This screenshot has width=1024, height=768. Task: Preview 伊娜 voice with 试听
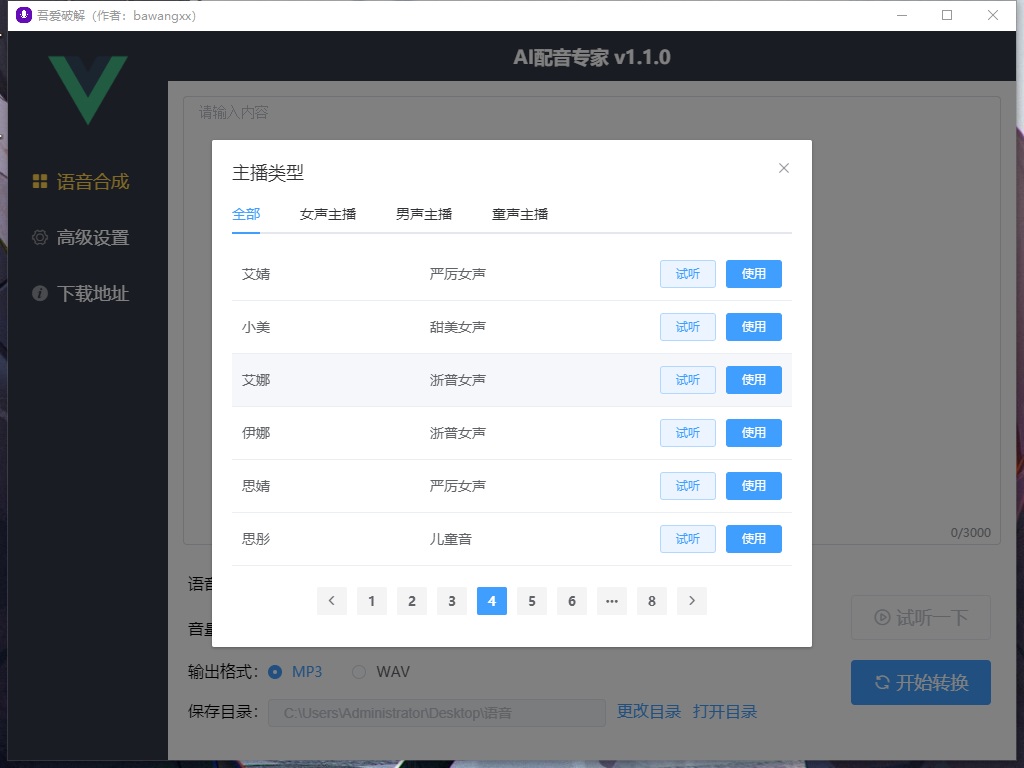(x=688, y=432)
